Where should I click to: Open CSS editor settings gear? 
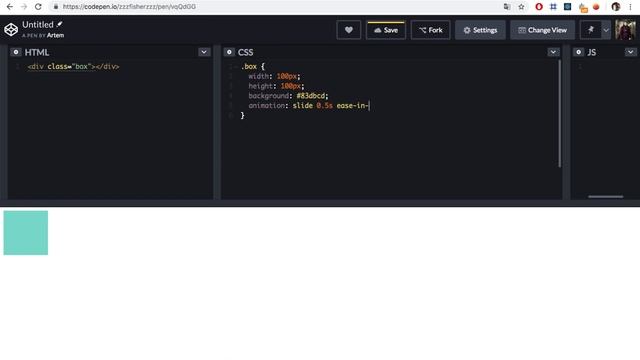pos(229,52)
